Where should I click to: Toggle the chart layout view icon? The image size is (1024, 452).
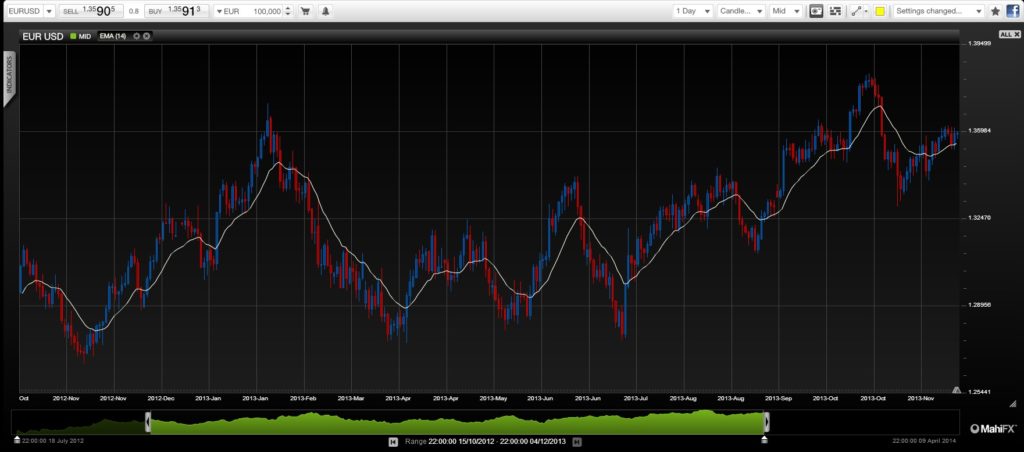[x=835, y=11]
